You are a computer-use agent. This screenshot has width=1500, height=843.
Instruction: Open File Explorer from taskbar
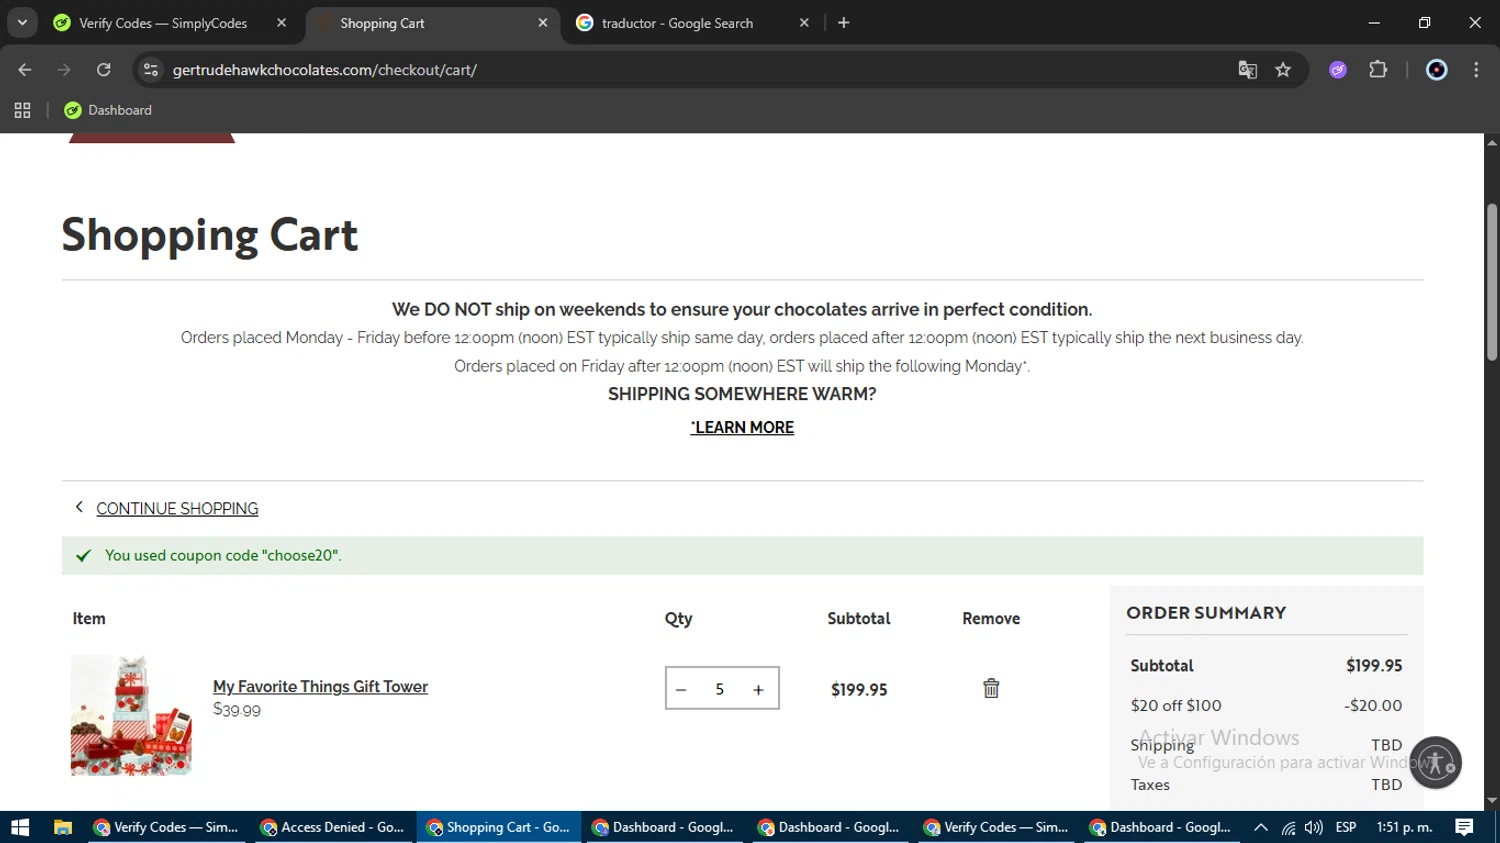tap(63, 827)
